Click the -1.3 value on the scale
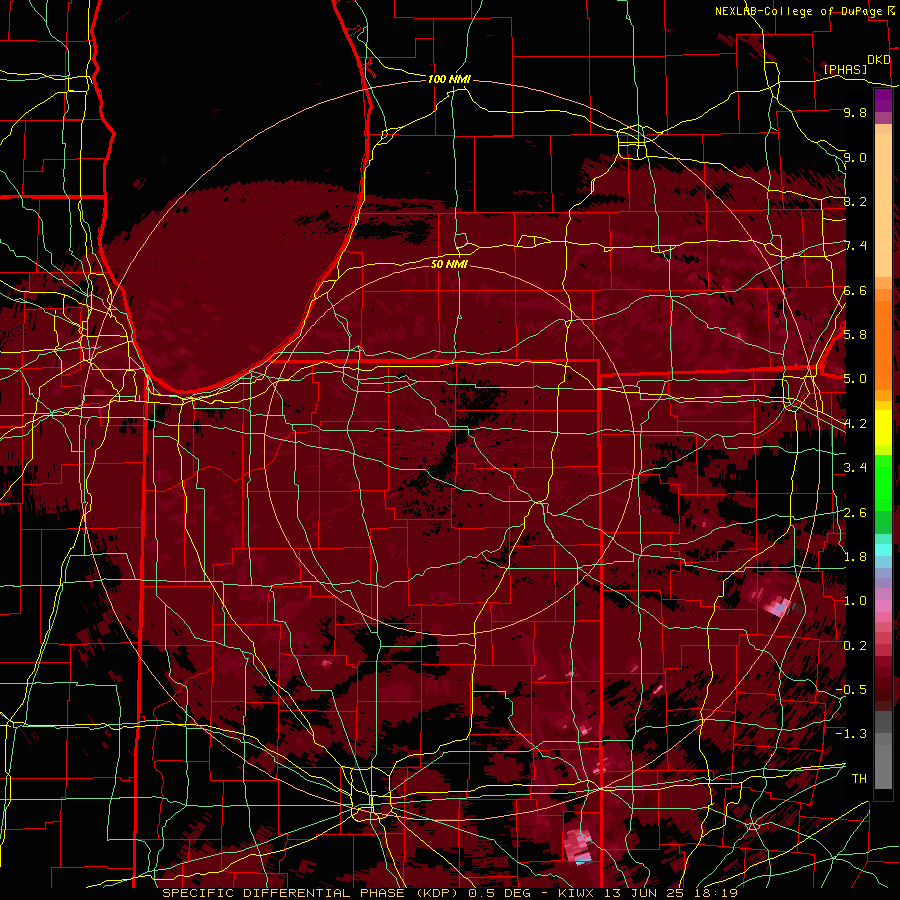The height and width of the screenshot is (900, 900). click(x=851, y=734)
